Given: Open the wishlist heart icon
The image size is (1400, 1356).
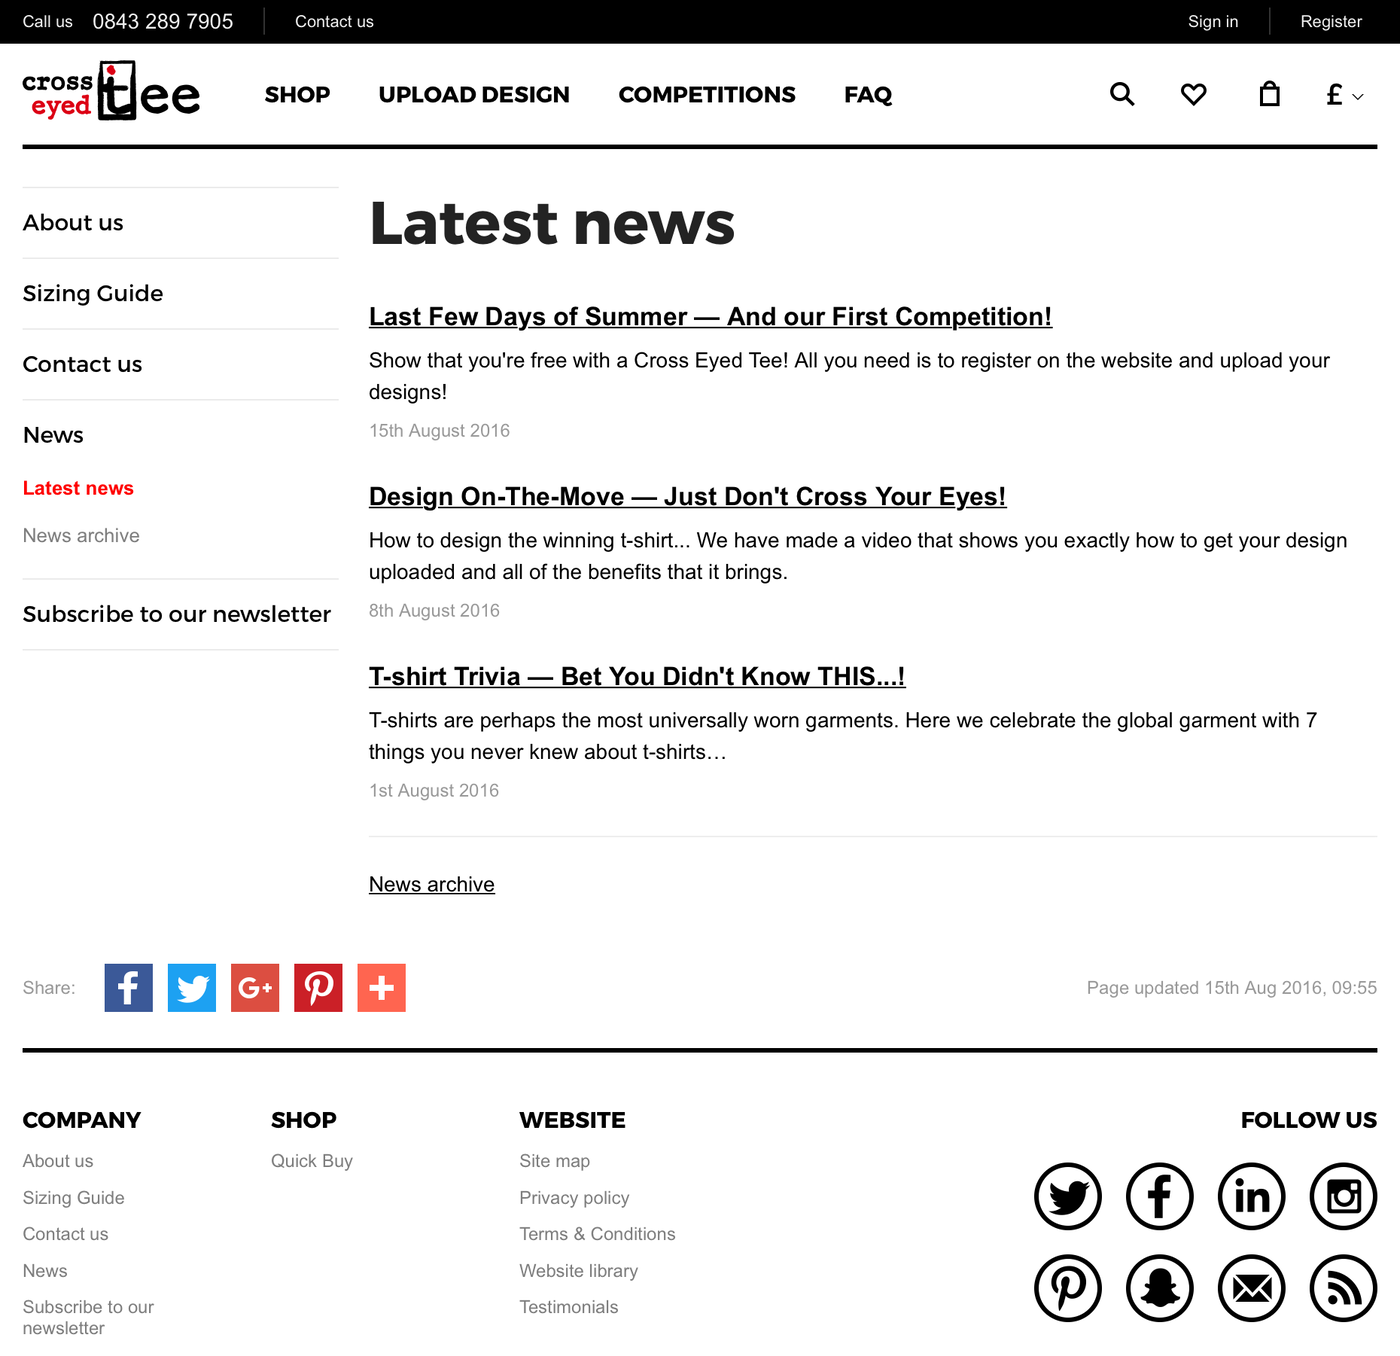Looking at the screenshot, I should pyautogui.click(x=1193, y=94).
